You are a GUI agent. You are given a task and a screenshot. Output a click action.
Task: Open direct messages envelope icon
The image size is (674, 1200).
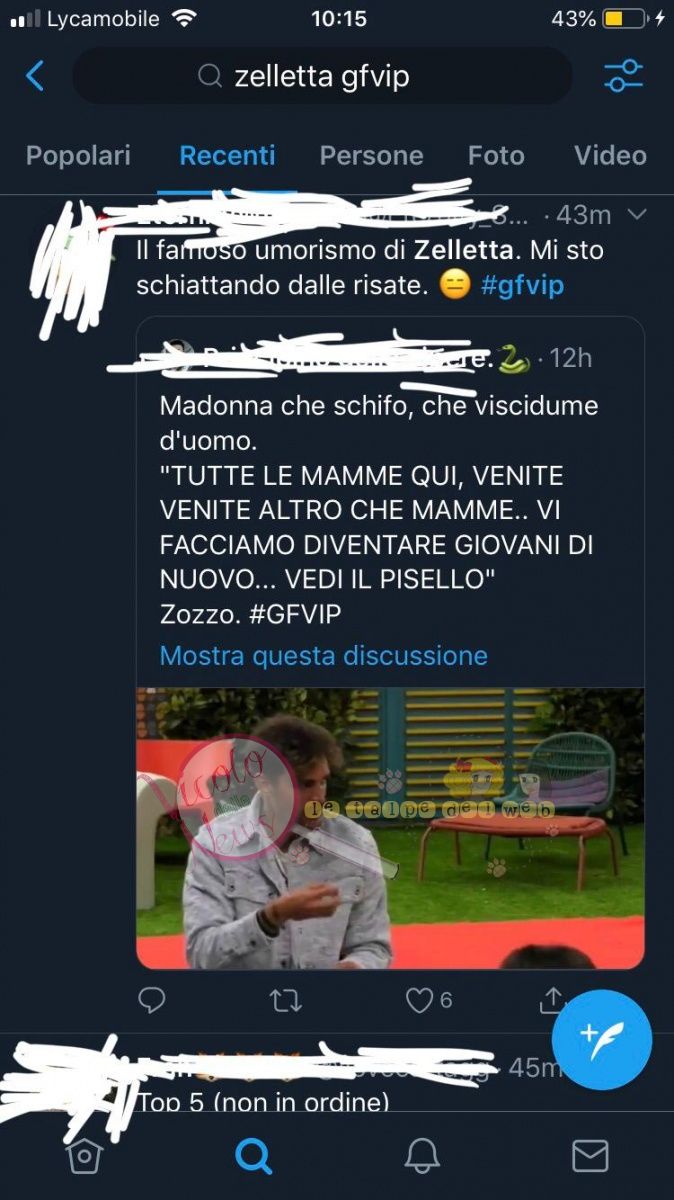click(590, 1157)
